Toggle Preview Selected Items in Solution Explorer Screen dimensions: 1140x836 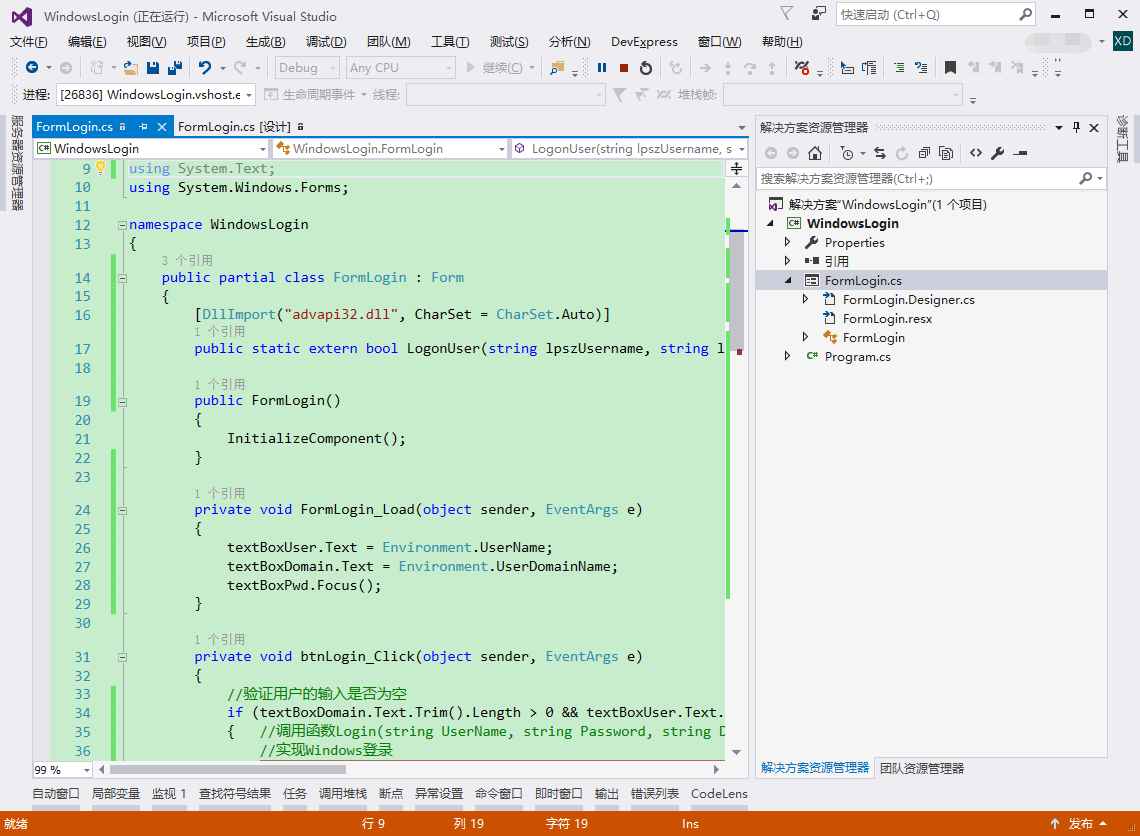[1020, 153]
